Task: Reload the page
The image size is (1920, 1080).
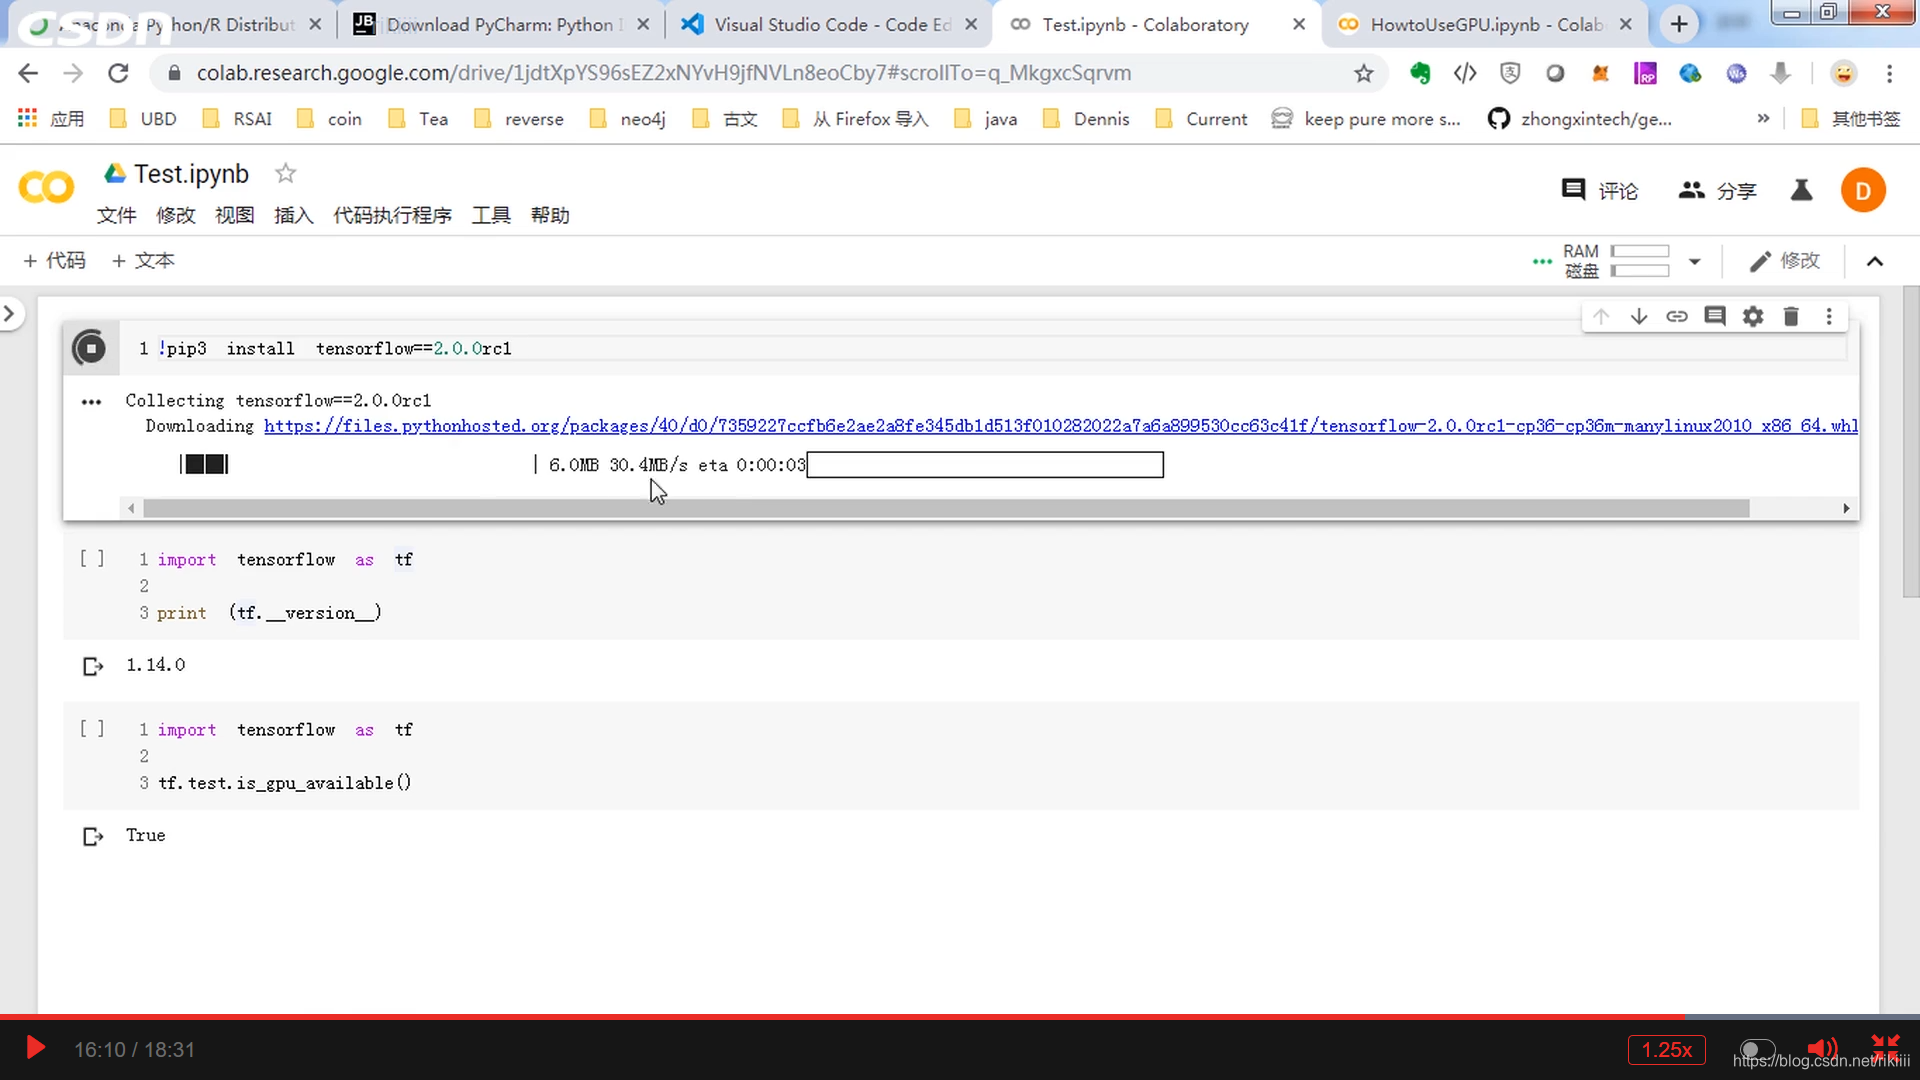Action: (118, 73)
